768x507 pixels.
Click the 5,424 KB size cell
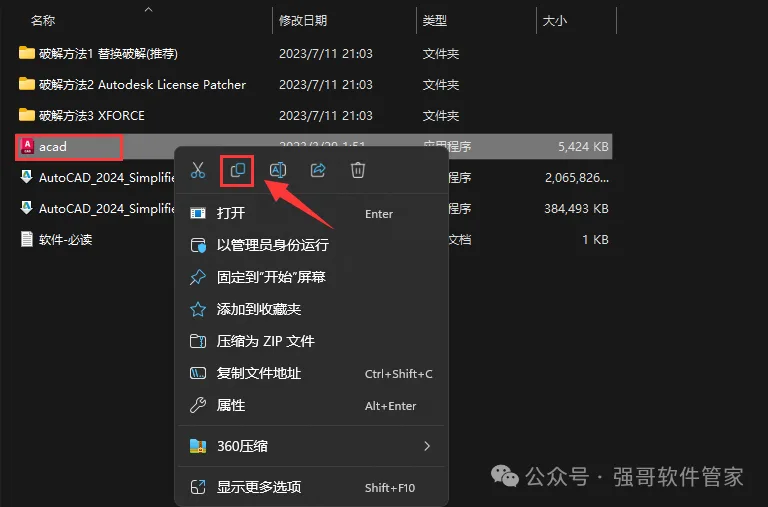coord(583,146)
